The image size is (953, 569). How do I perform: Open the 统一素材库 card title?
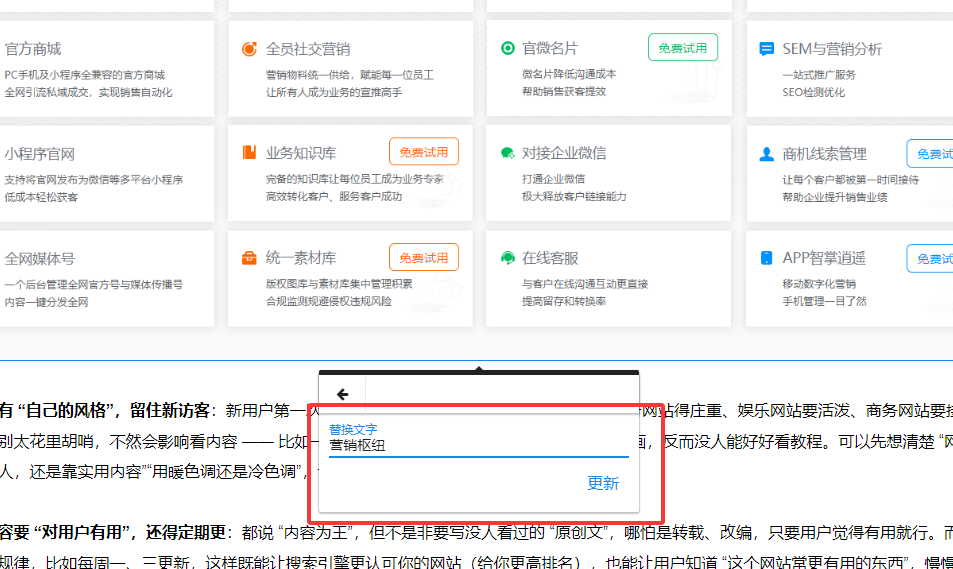coord(301,258)
